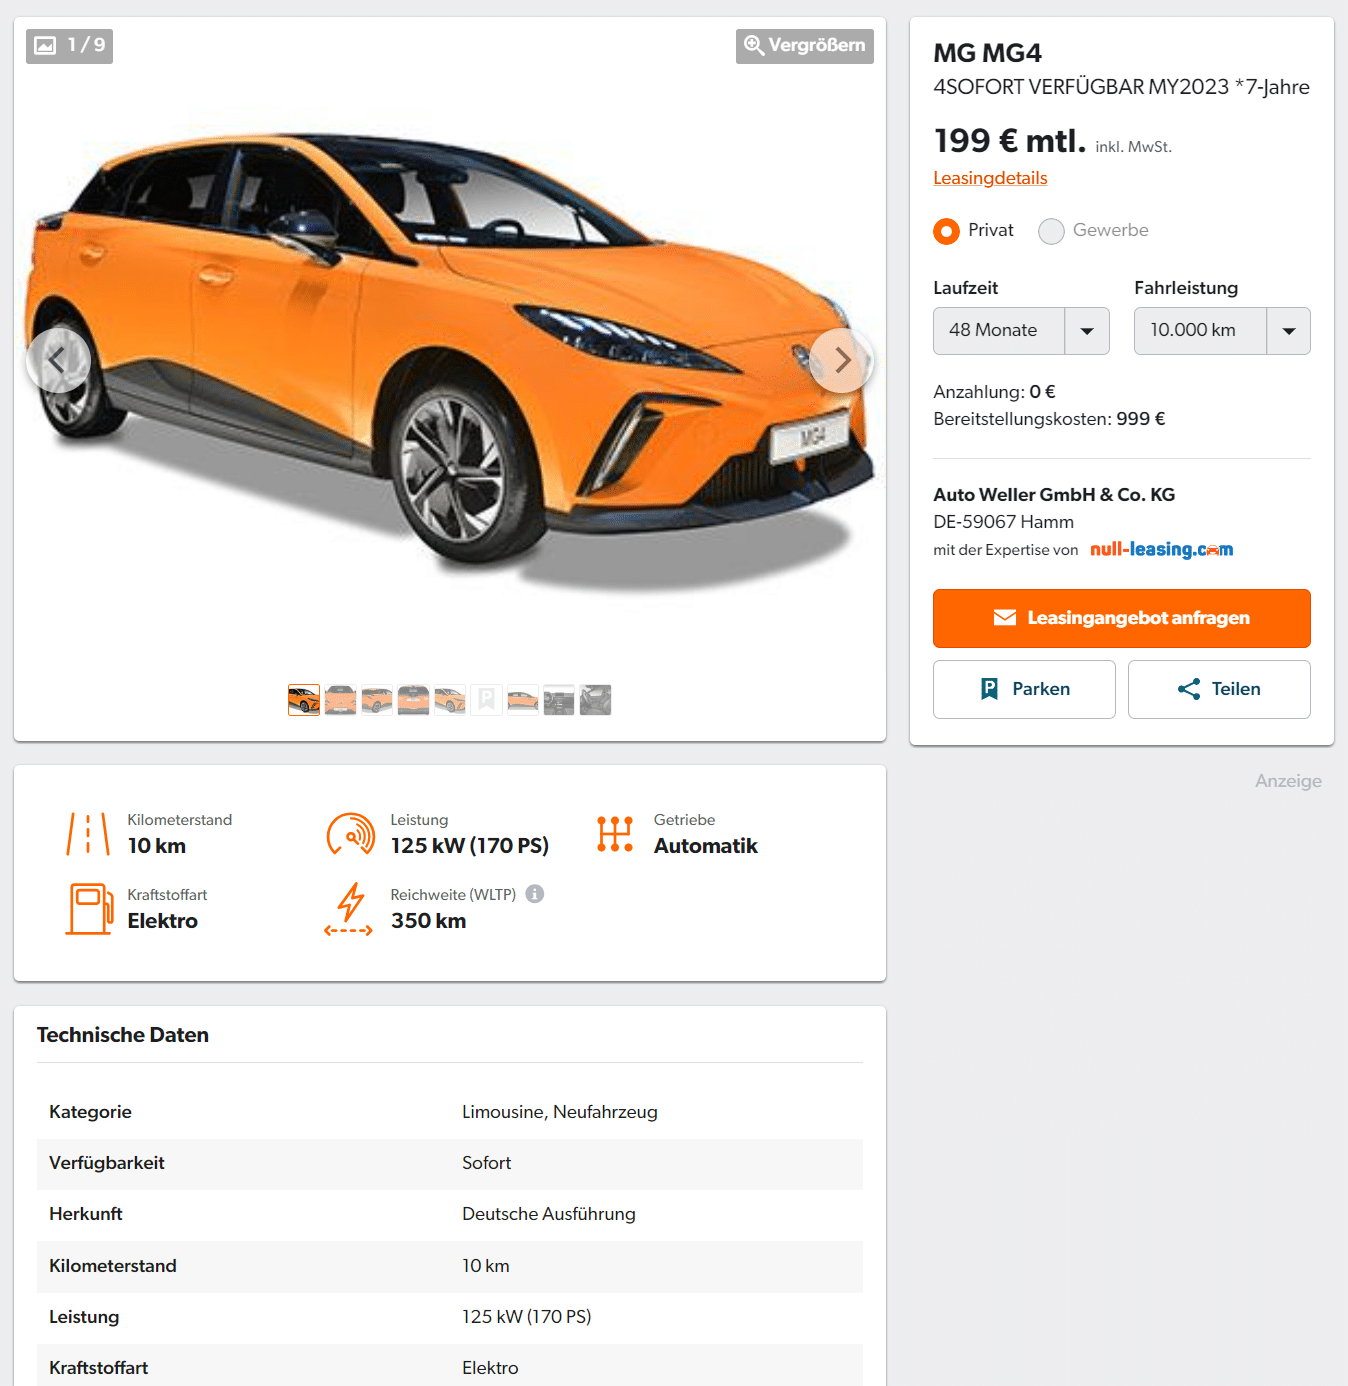The height and width of the screenshot is (1386, 1348).
Task: Select second gallery thumbnail
Action: pyautogui.click(x=341, y=700)
